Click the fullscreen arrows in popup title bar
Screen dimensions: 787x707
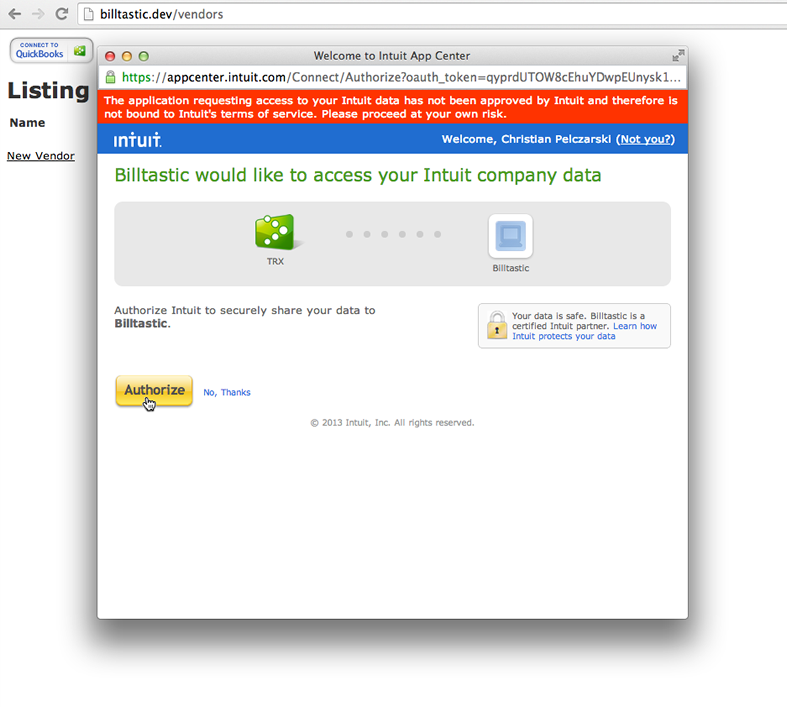coord(678,56)
